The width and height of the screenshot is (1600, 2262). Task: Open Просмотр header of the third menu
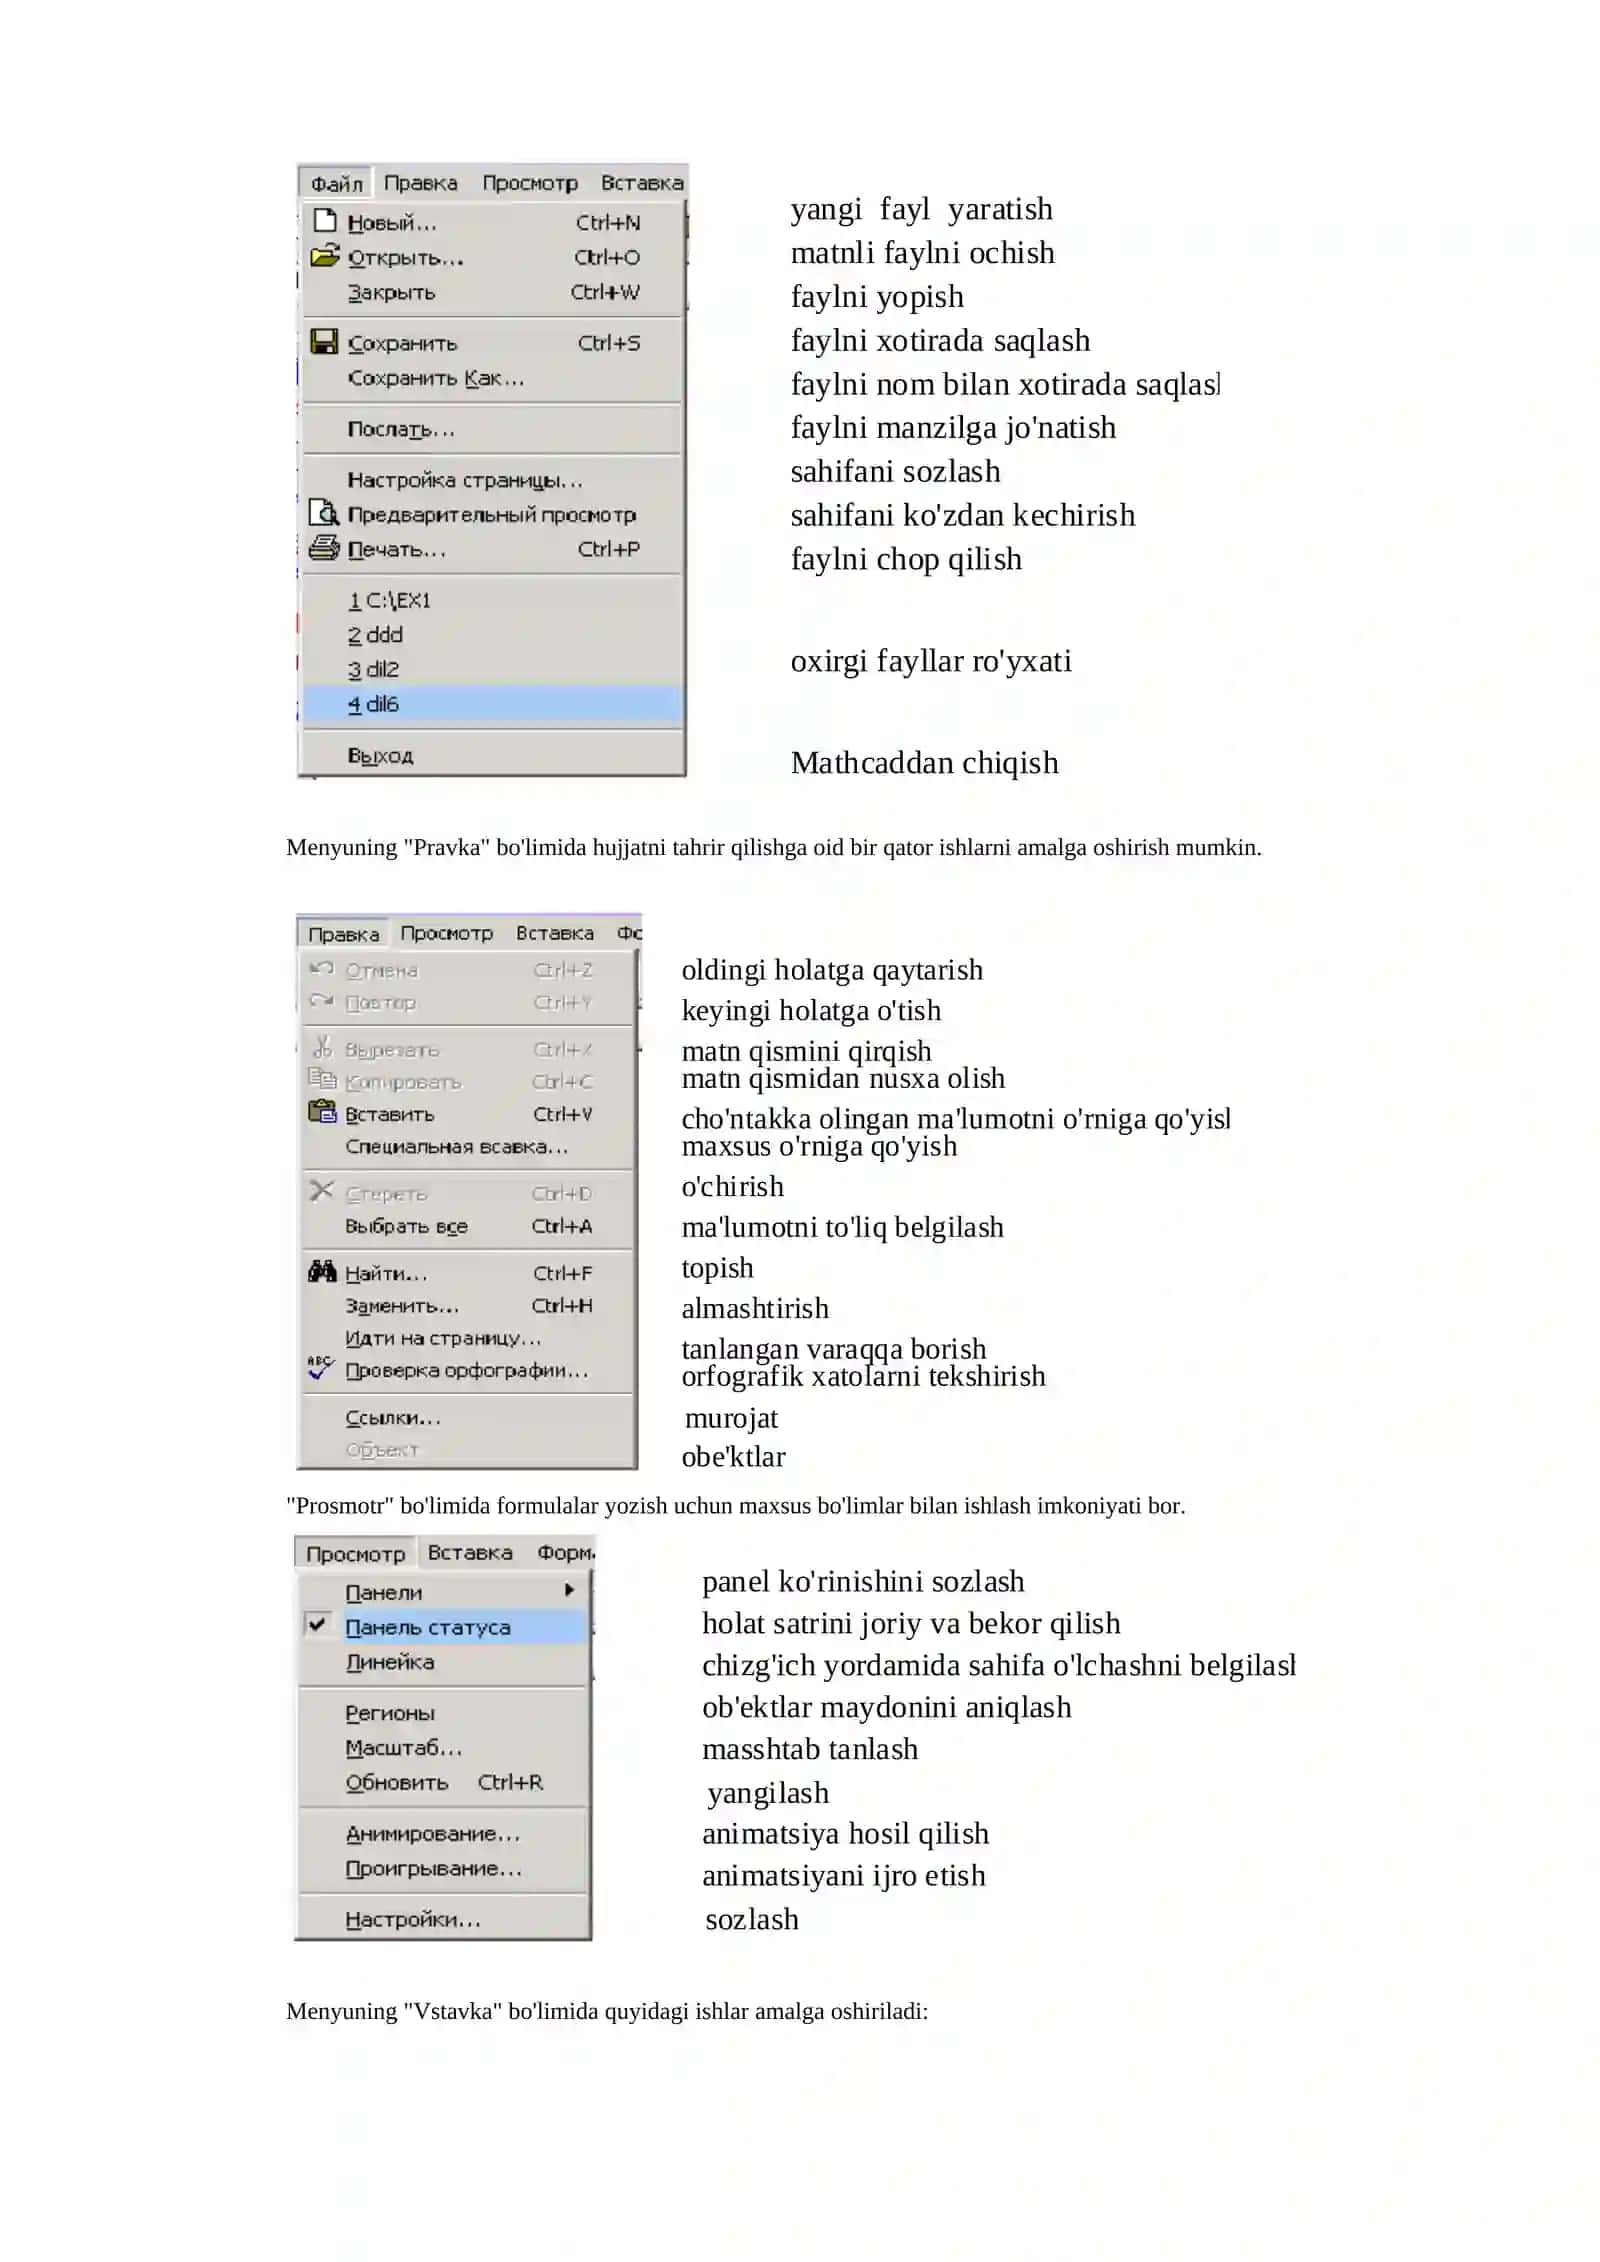355,1553
